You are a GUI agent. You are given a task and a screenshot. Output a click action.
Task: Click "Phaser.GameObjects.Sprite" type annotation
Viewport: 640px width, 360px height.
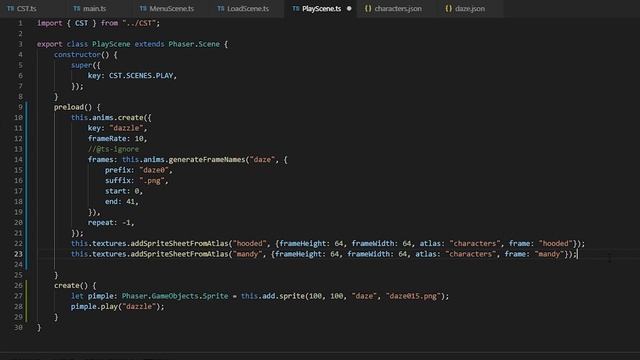175,296
